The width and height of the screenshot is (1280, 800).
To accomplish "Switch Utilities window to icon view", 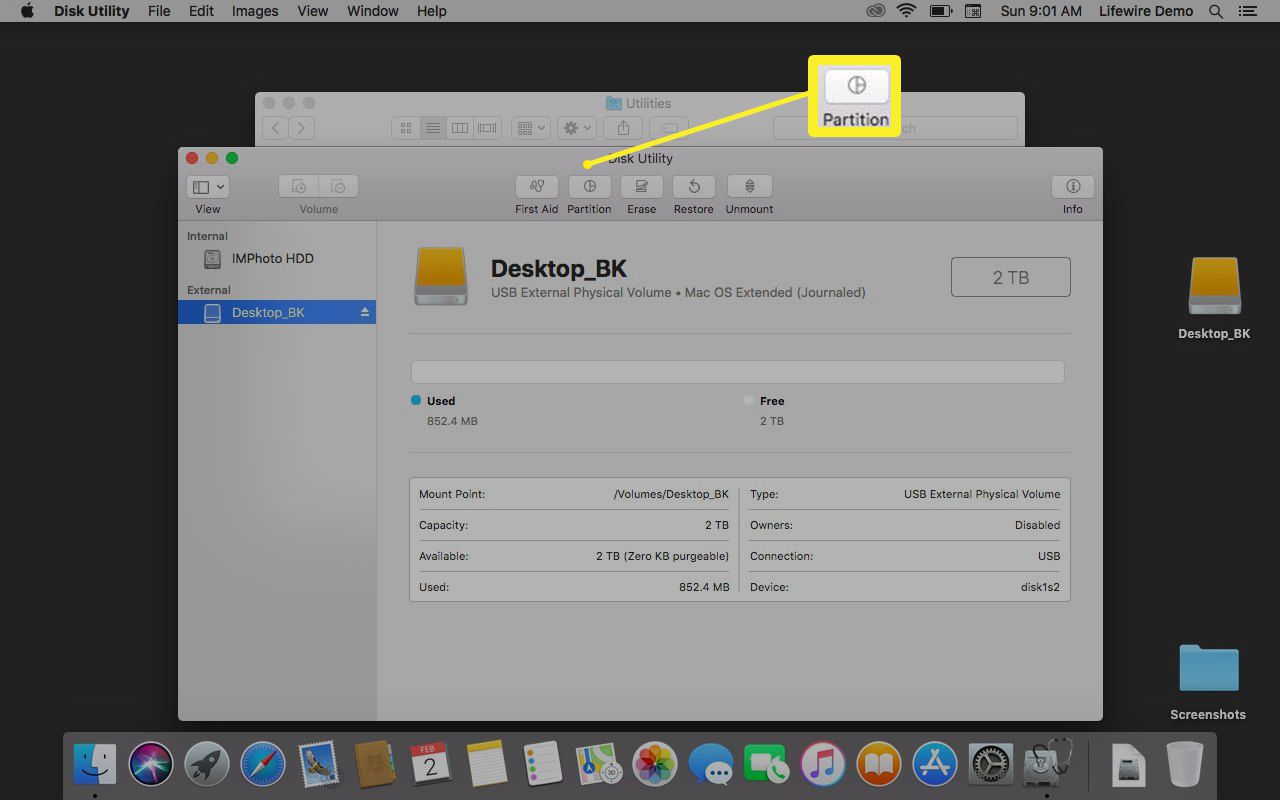I will pos(405,128).
